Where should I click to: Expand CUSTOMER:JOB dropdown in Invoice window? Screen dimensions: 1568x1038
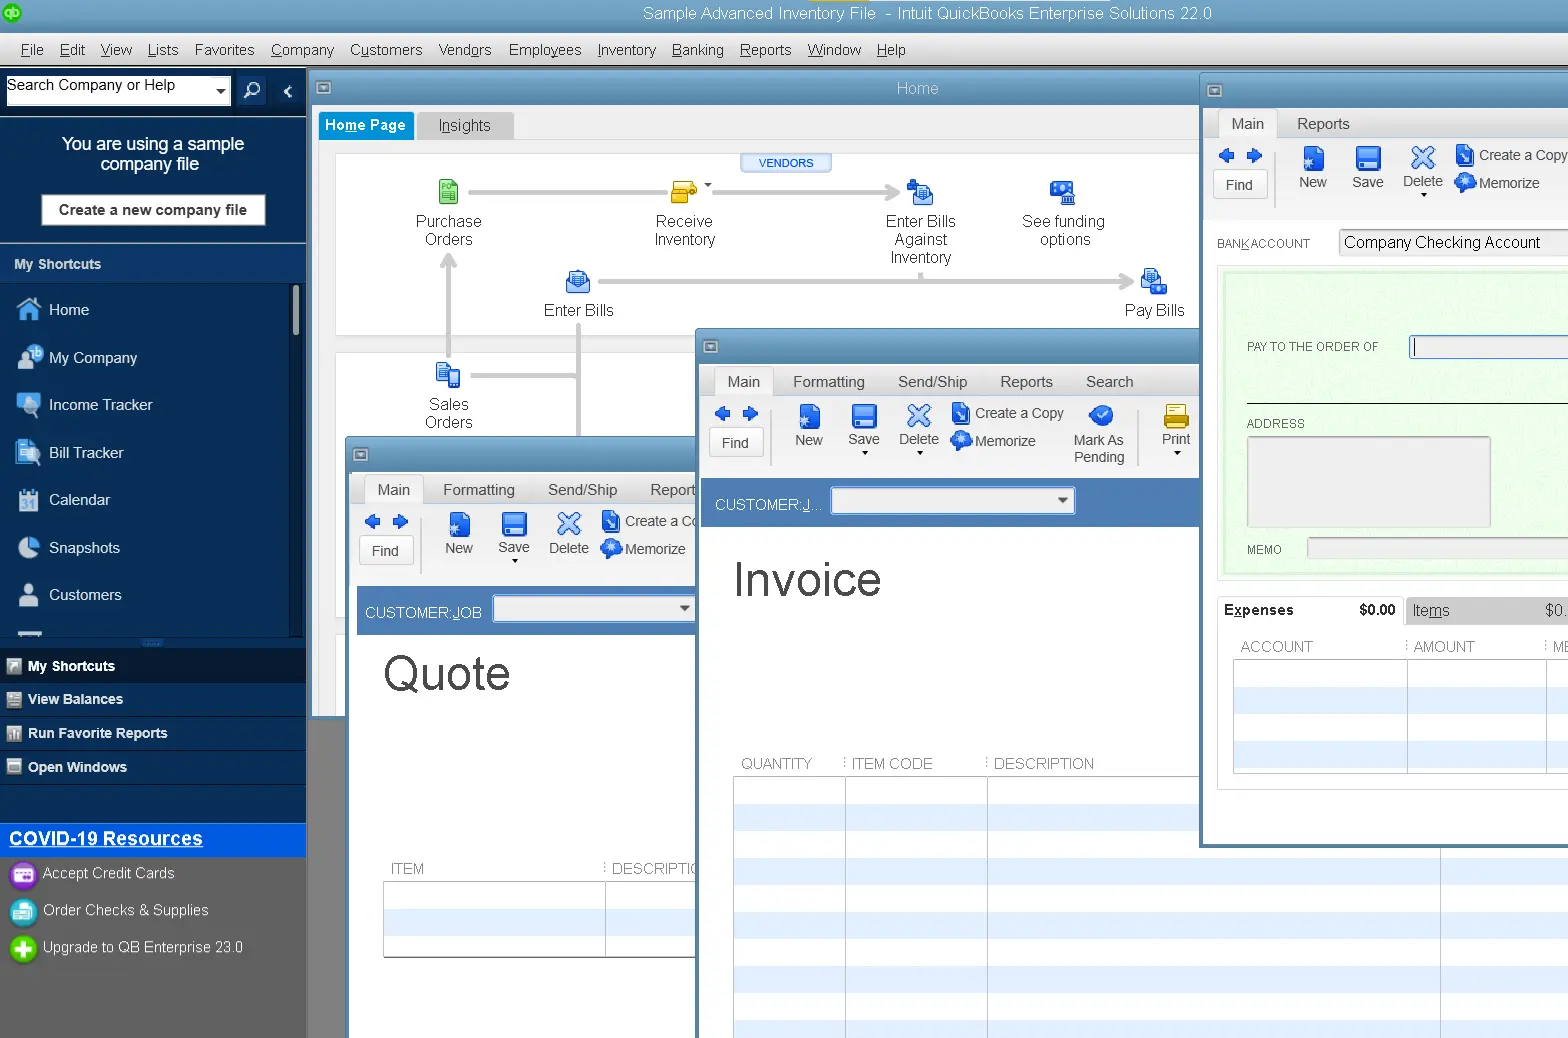[x=1062, y=500]
